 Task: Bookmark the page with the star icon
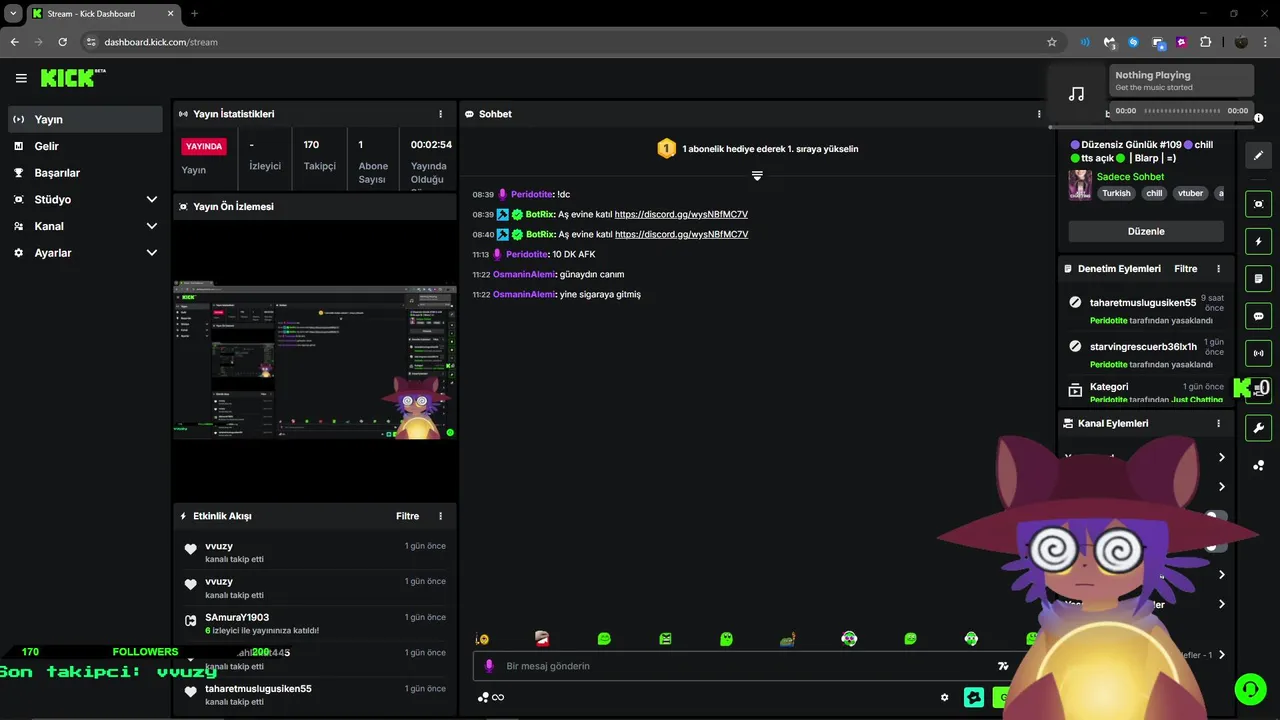(x=1052, y=42)
